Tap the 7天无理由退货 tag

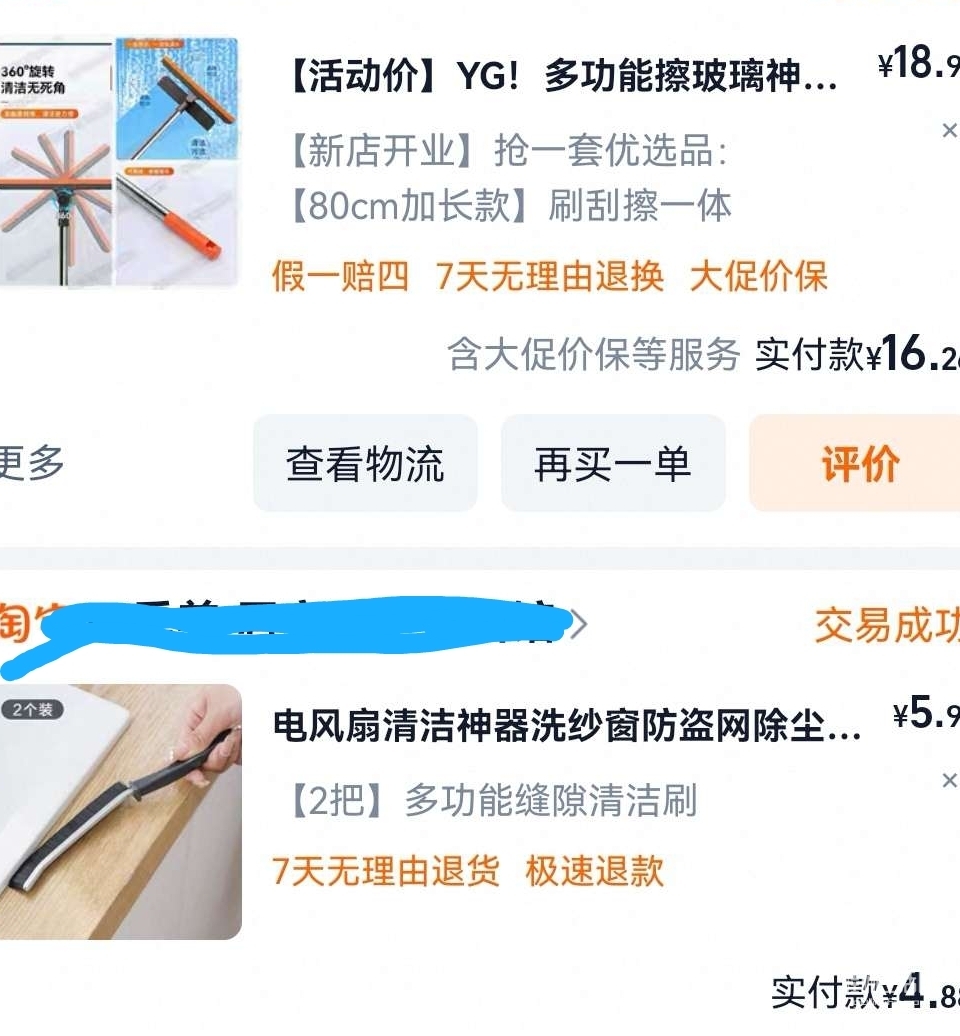tap(385, 870)
